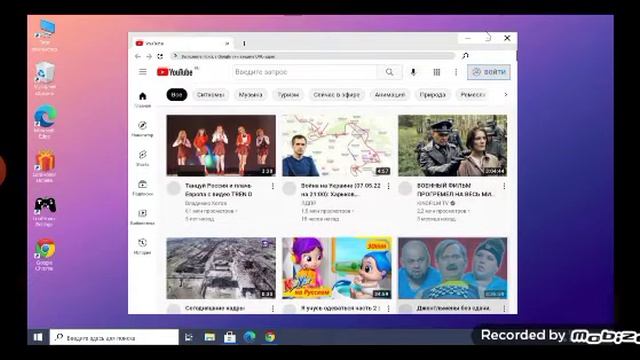This screenshot has height=360, width=640.
Task: Select the Сейчас в эфире filter chip
Action: pos(336,95)
